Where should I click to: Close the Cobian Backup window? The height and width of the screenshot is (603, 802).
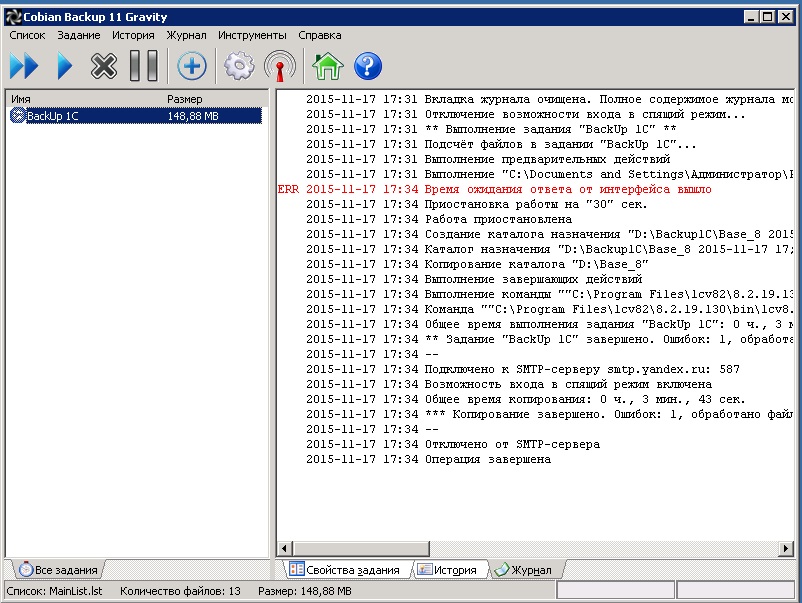[x=785, y=17]
